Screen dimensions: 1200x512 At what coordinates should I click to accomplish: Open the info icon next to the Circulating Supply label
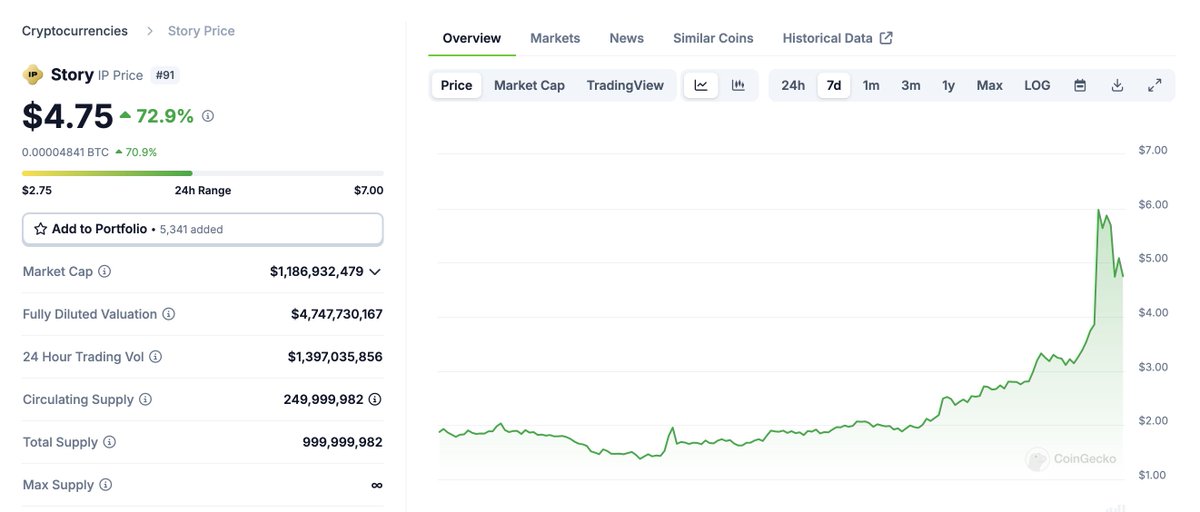(146, 399)
